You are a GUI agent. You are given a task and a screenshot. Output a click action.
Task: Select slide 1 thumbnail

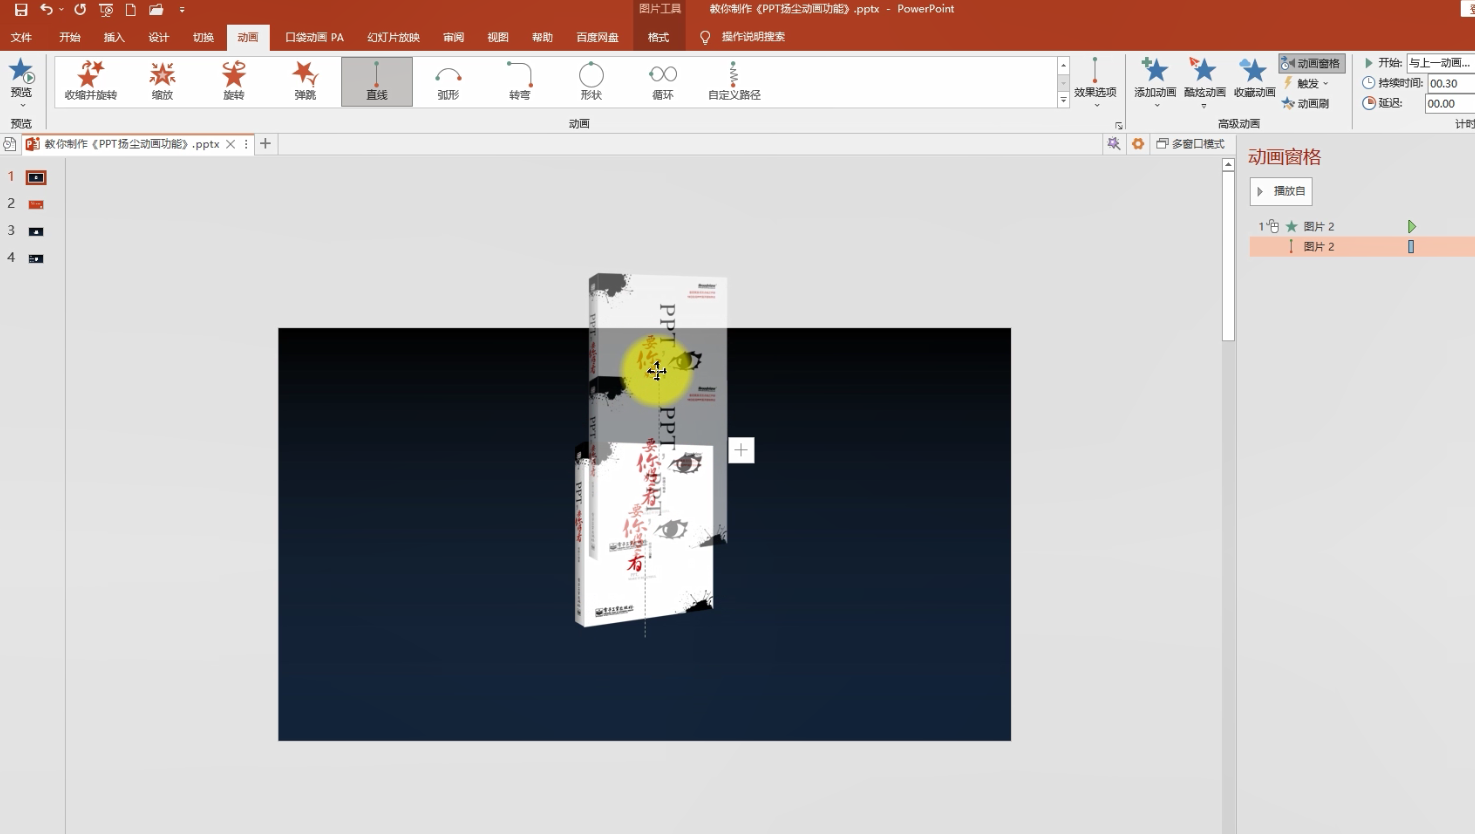[36, 177]
